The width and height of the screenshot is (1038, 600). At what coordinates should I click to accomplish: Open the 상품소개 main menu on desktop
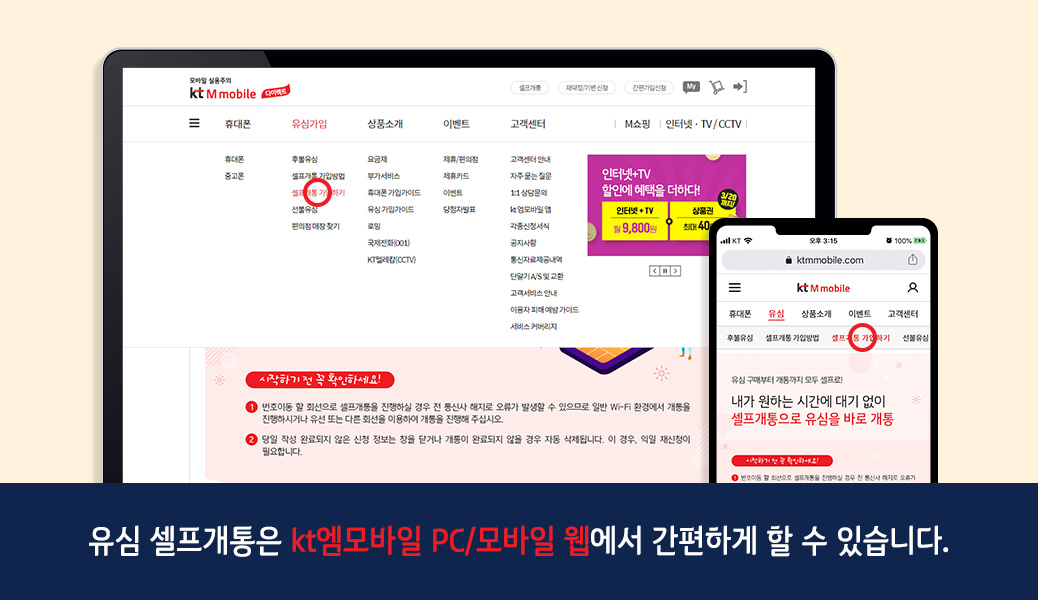click(385, 124)
